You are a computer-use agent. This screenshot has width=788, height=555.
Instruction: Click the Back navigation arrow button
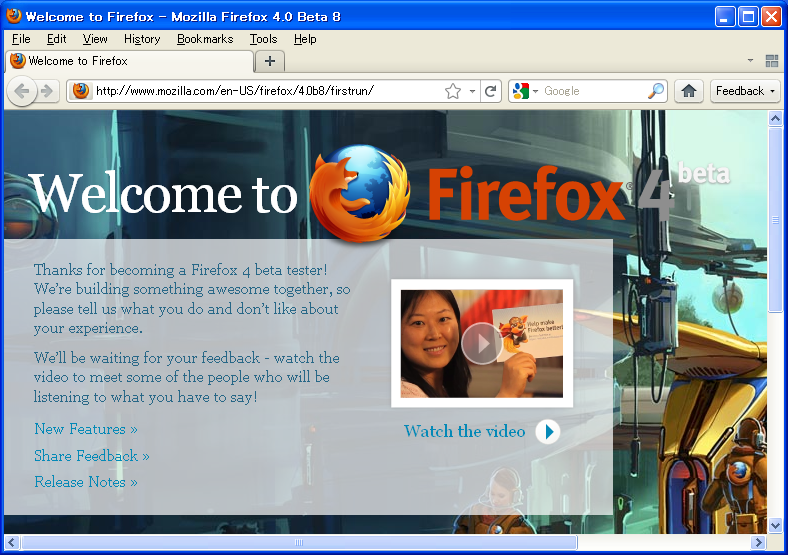tap(22, 91)
